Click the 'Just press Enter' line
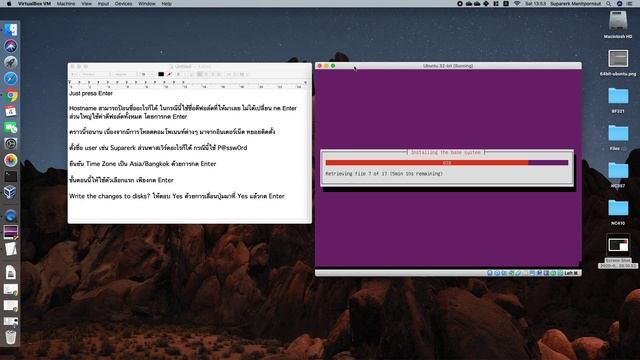Viewport: 640px width, 360px height. 91,93
